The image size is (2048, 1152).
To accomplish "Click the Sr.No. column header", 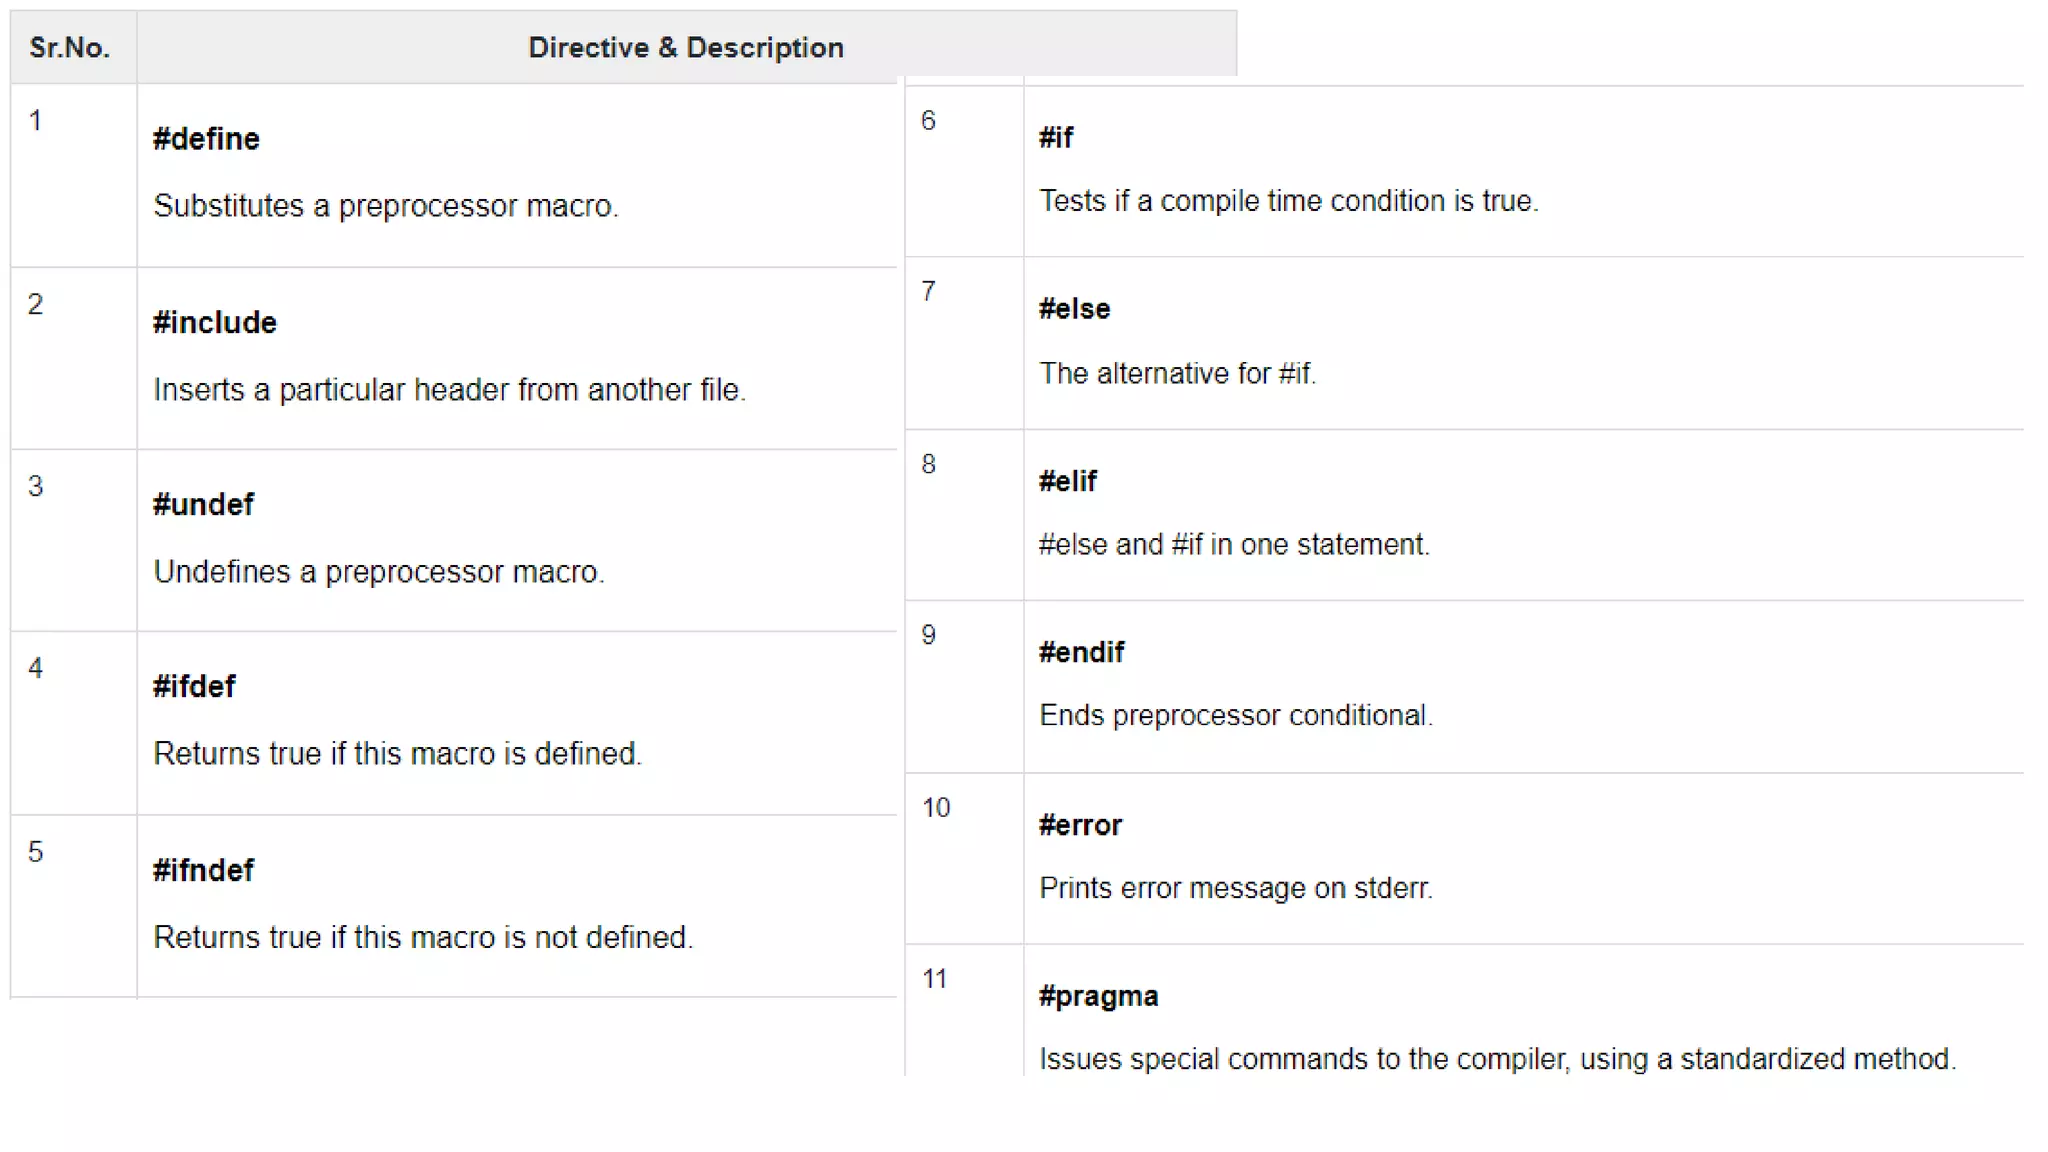I will tap(69, 48).
